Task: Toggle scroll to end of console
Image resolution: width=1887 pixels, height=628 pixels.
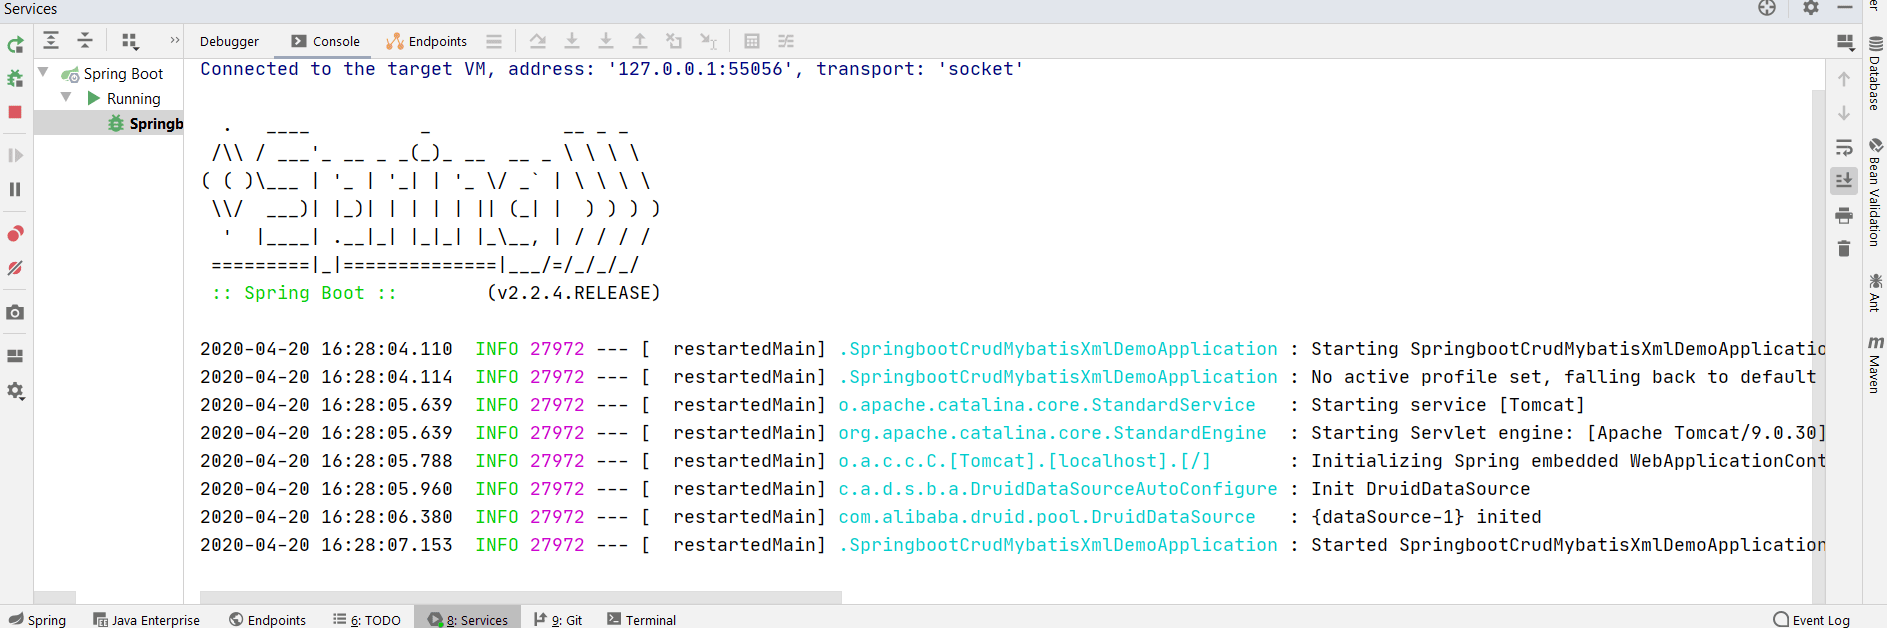Action: coord(1844,181)
